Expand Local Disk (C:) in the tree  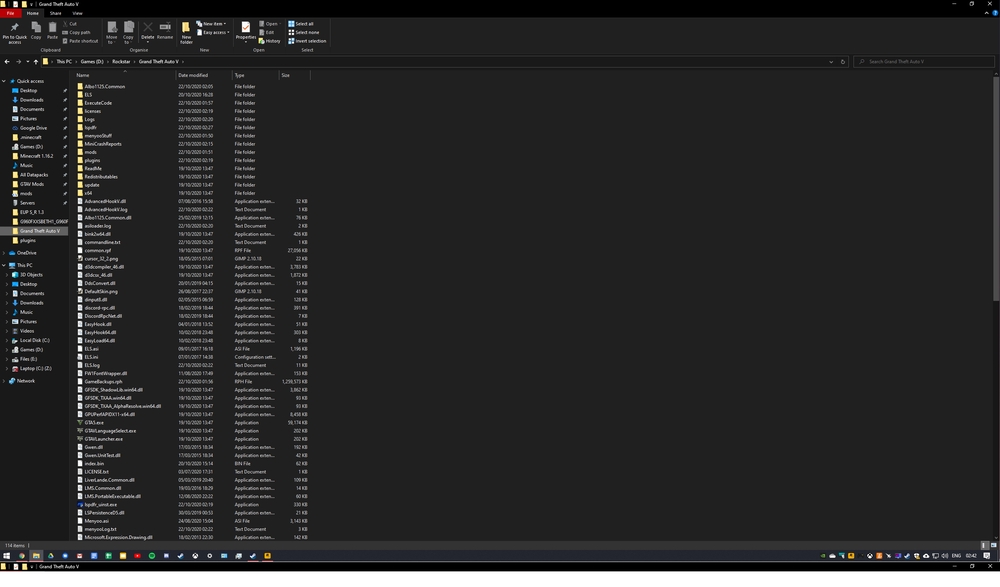(8, 341)
